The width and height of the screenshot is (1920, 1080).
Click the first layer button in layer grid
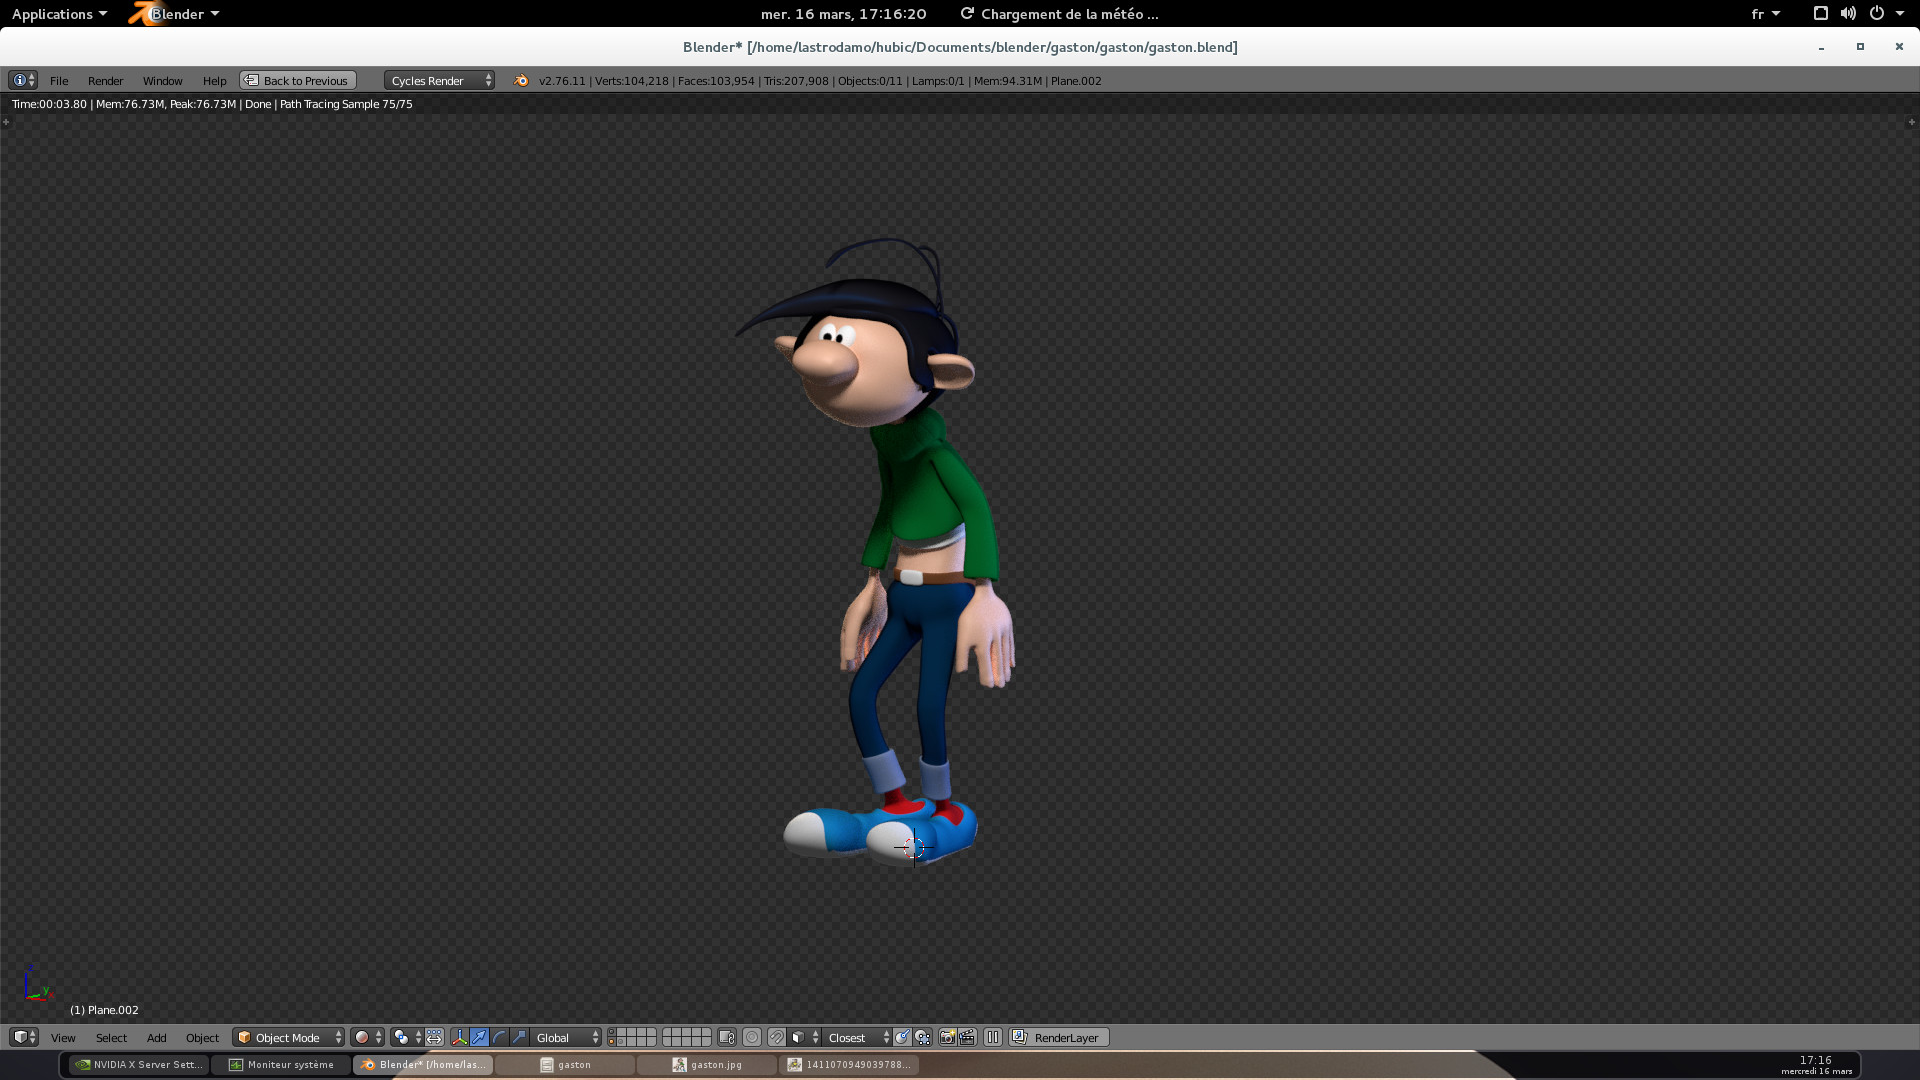coord(612,1032)
